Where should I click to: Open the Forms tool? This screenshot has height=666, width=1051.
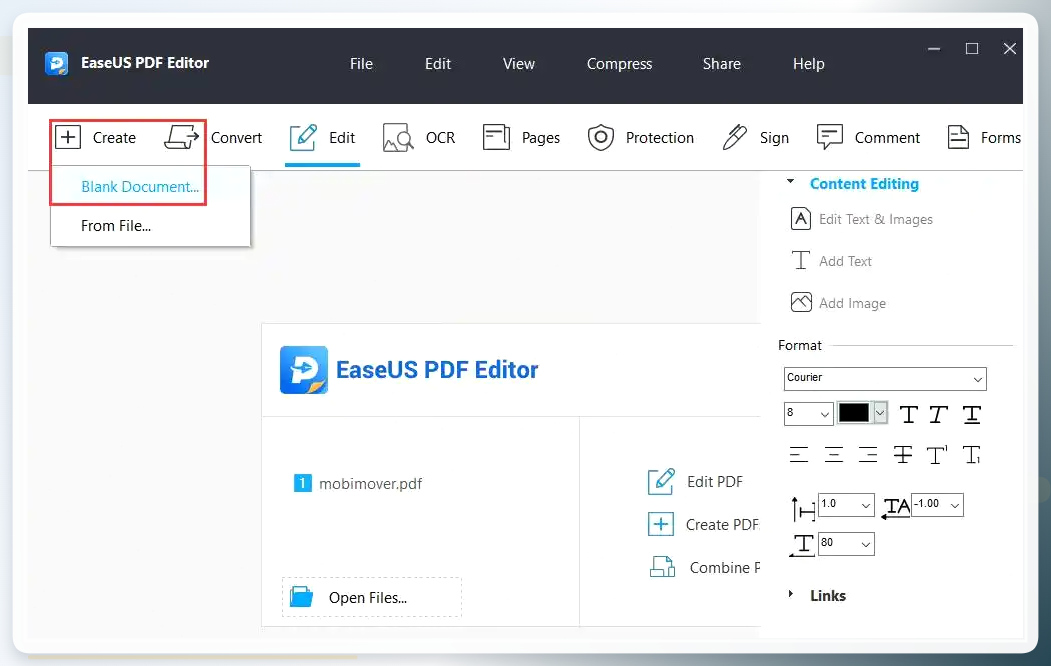coord(984,137)
